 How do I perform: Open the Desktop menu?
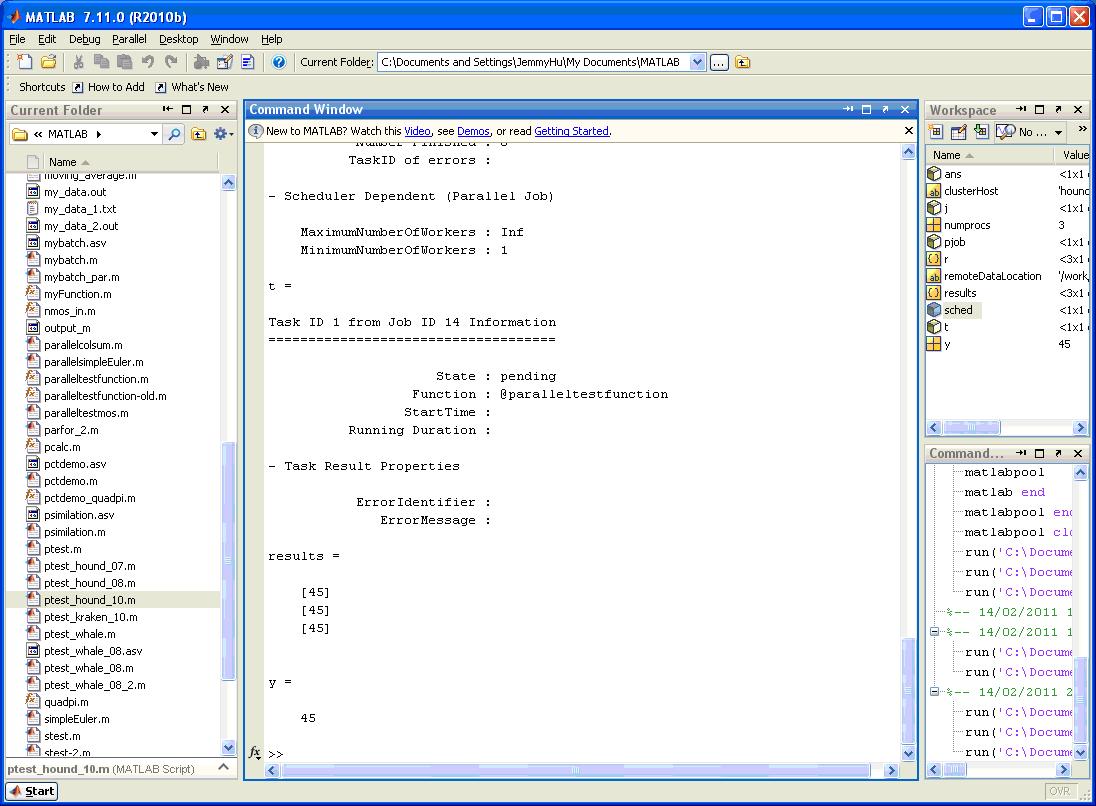coord(178,39)
